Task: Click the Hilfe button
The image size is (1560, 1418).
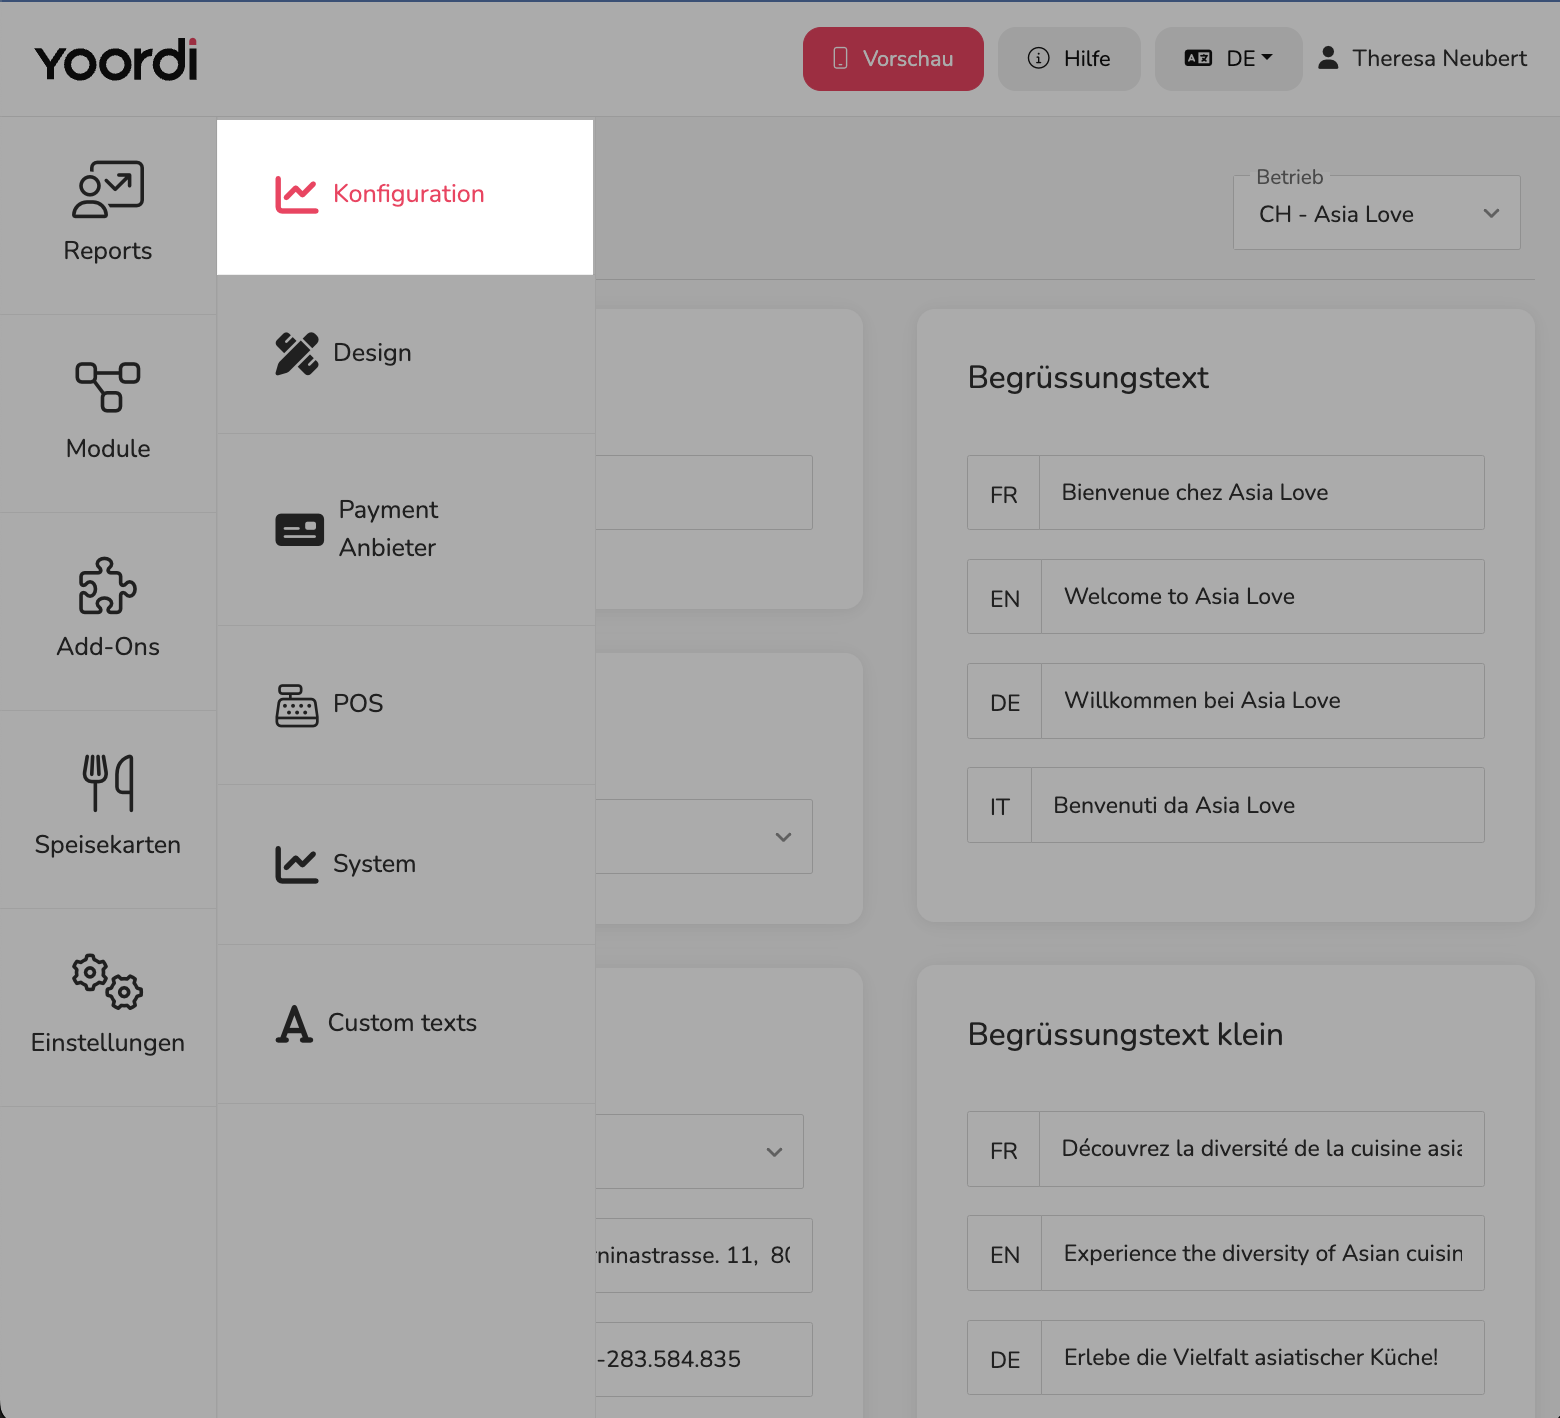Action: 1069,59
